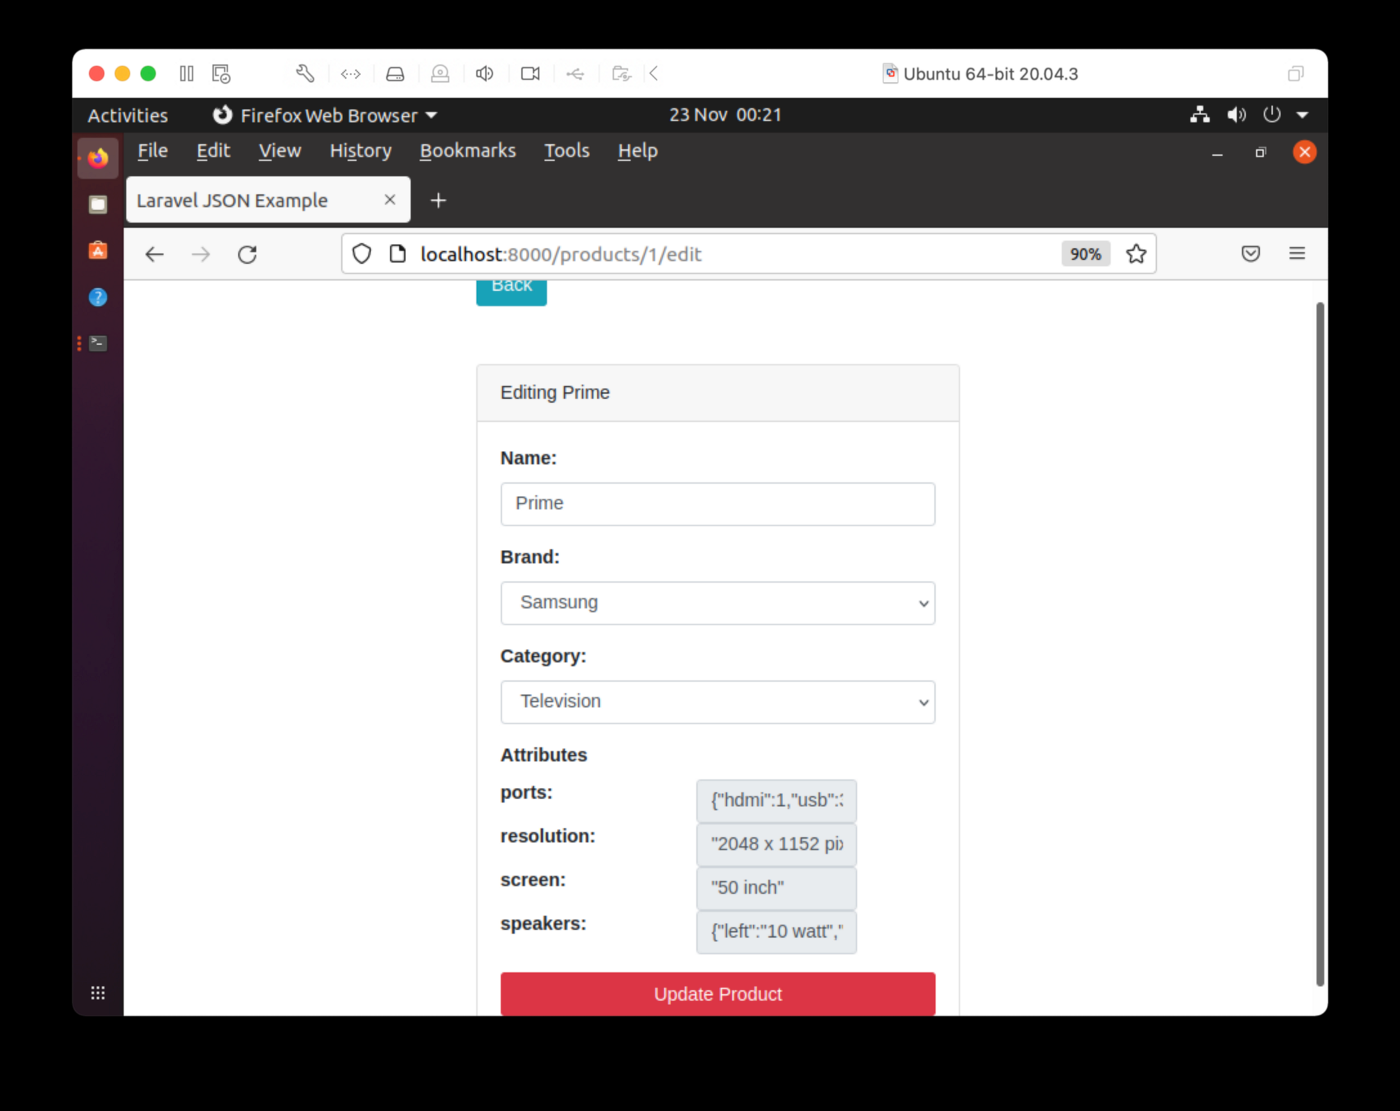The height and width of the screenshot is (1111, 1400).
Task: Click the tracking protection shield icon
Action: tap(362, 254)
